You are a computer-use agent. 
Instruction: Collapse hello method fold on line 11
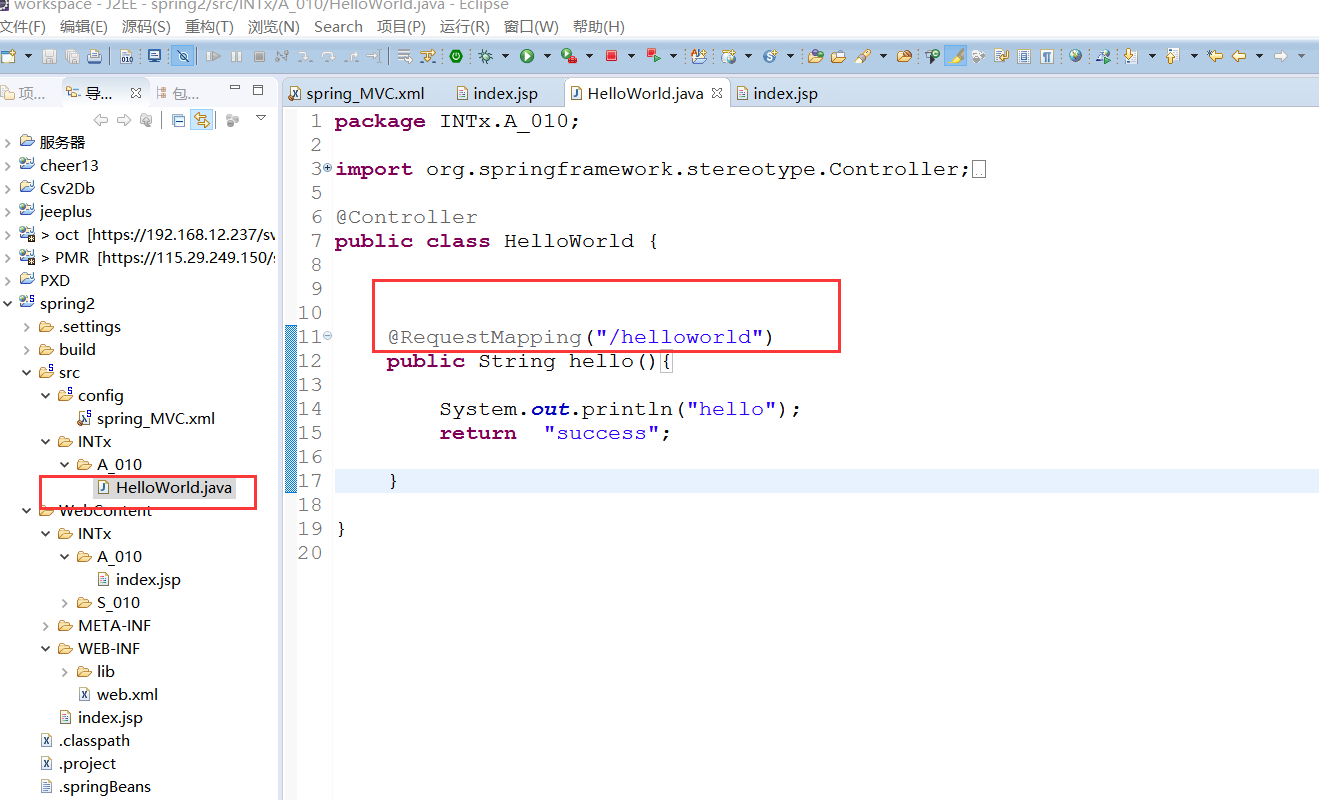(x=328, y=336)
